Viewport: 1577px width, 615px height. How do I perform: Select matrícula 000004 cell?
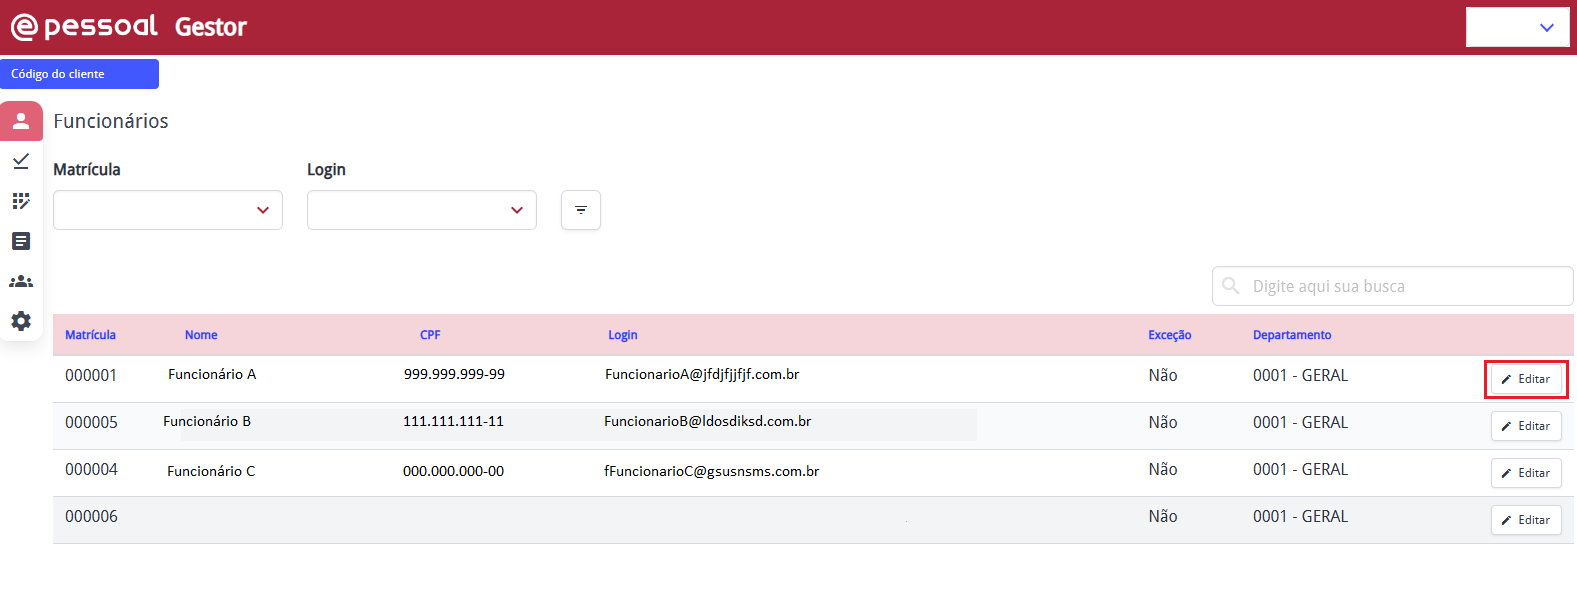pyautogui.click(x=91, y=469)
